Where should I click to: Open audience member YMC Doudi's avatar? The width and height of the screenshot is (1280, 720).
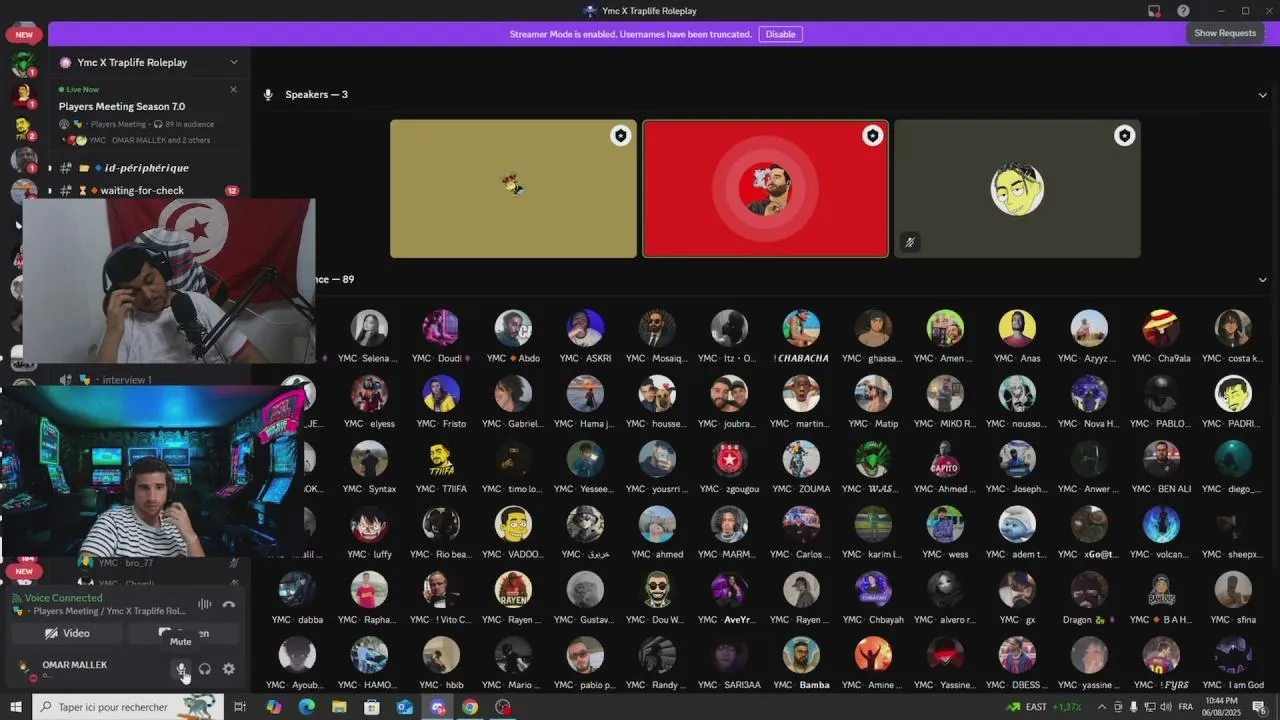pyautogui.click(x=441, y=328)
